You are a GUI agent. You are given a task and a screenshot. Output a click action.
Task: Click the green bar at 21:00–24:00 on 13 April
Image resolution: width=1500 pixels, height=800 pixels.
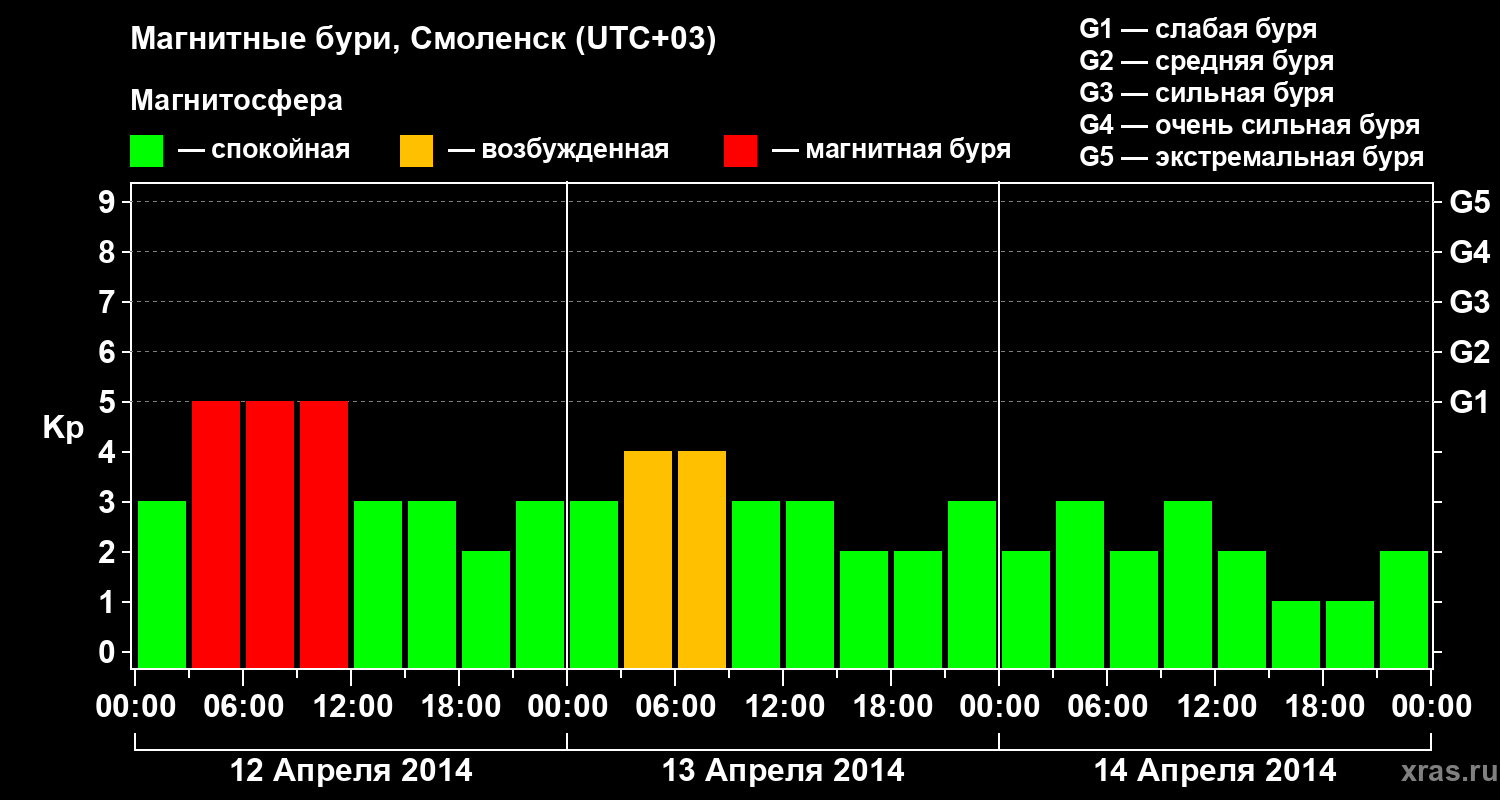972,584
